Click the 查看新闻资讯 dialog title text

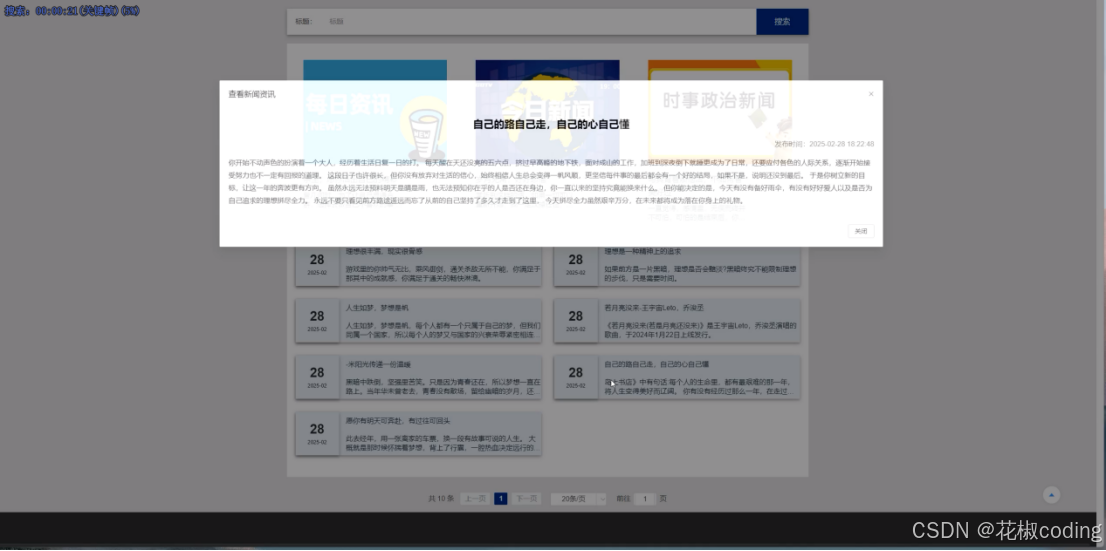(252, 94)
